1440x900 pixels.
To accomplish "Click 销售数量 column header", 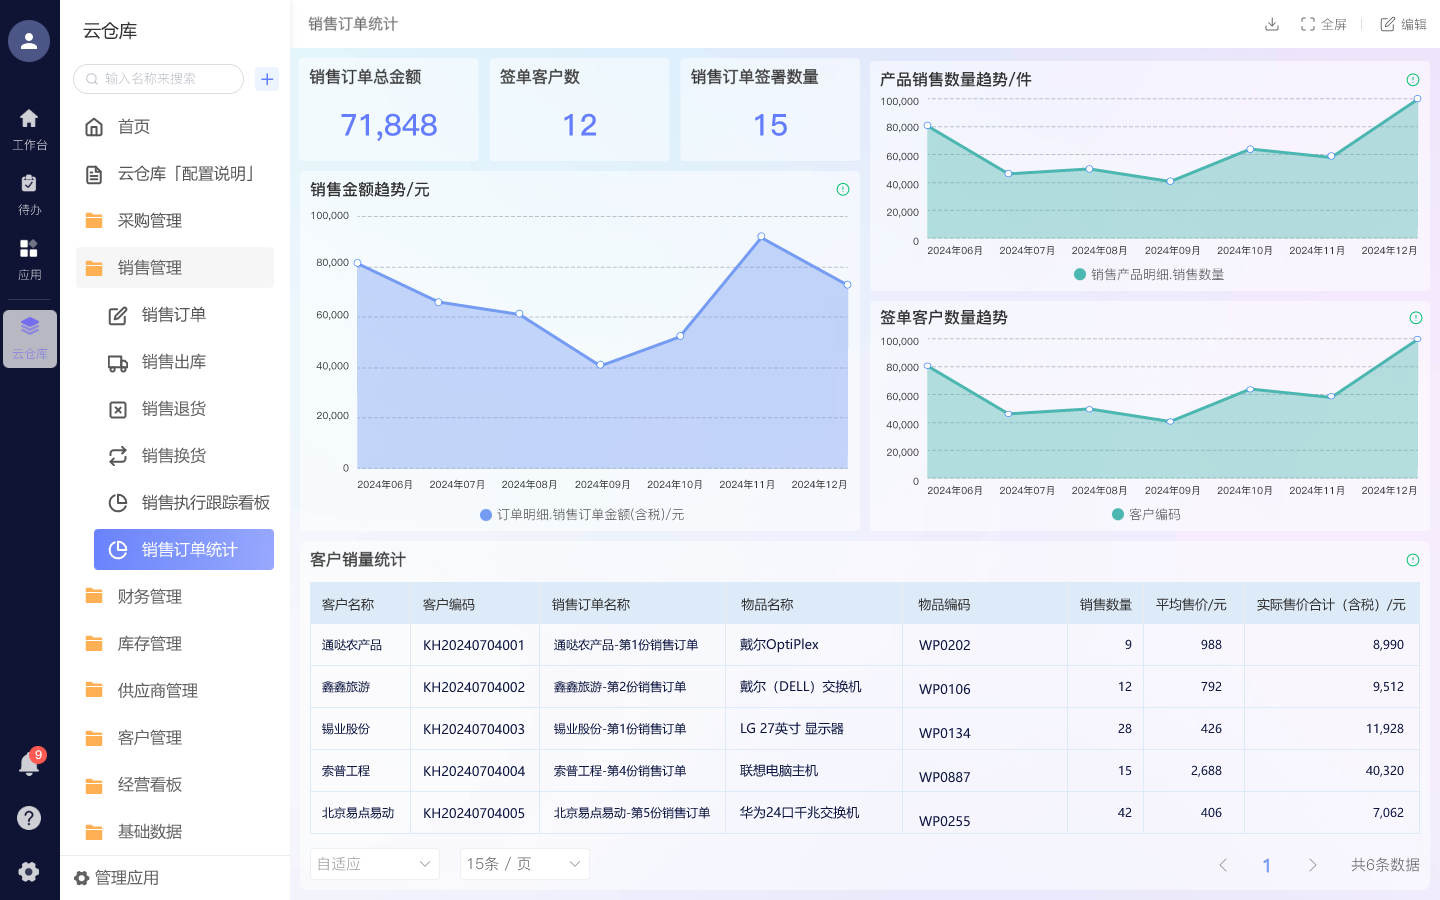I will (x=1106, y=604).
